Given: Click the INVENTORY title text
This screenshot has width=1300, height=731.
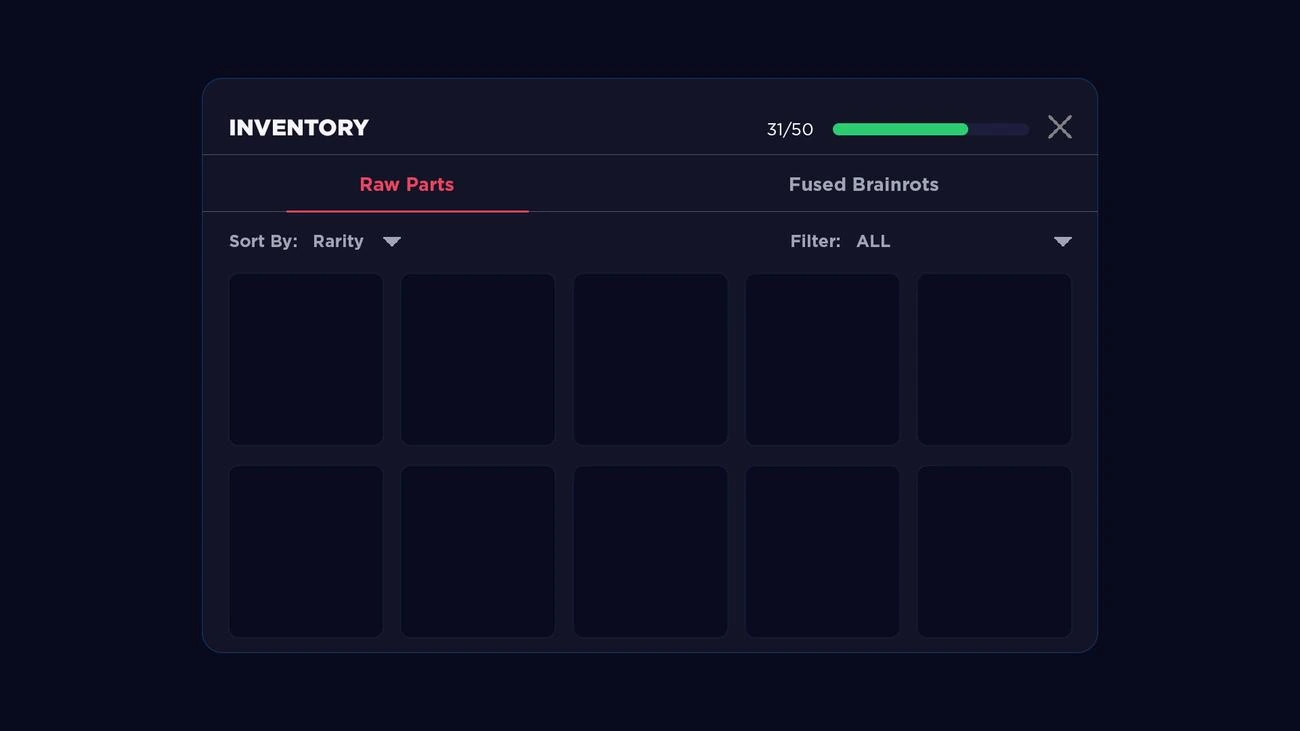Looking at the screenshot, I should [299, 128].
